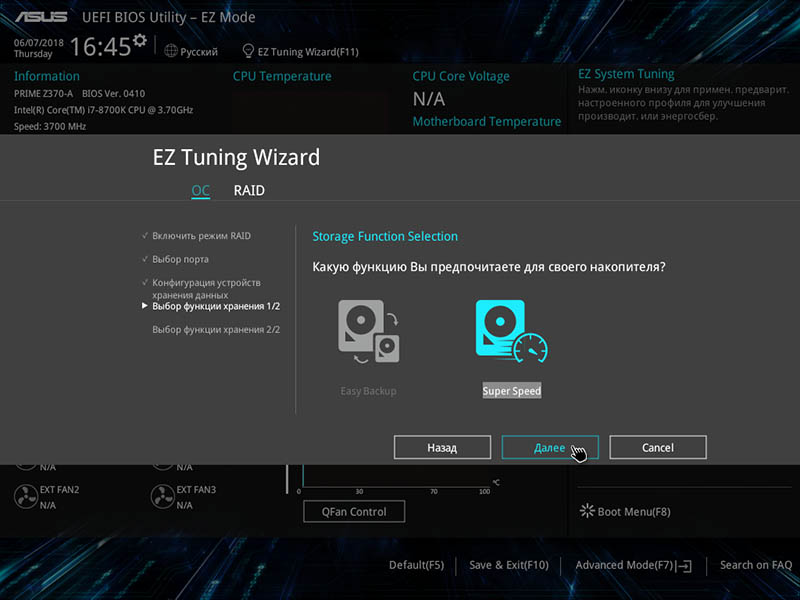Select the Easy Backup label

click(x=368, y=391)
